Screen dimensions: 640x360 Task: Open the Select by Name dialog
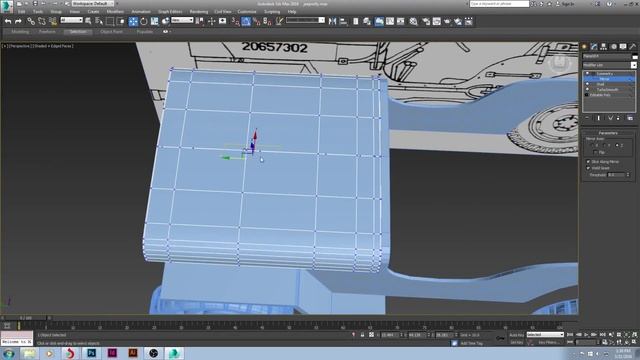[99, 21]
